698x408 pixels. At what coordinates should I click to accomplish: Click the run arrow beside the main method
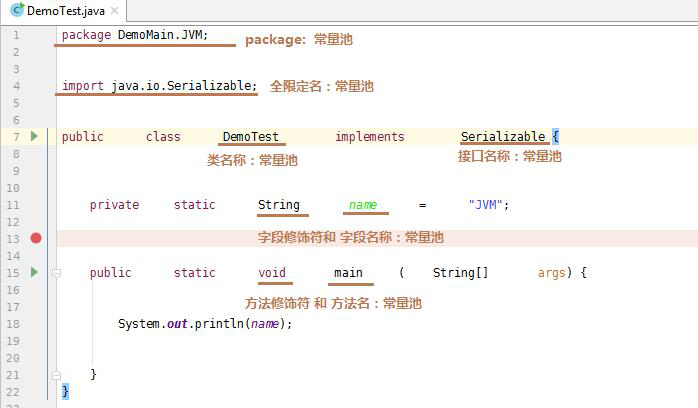[x=33, y=272]
